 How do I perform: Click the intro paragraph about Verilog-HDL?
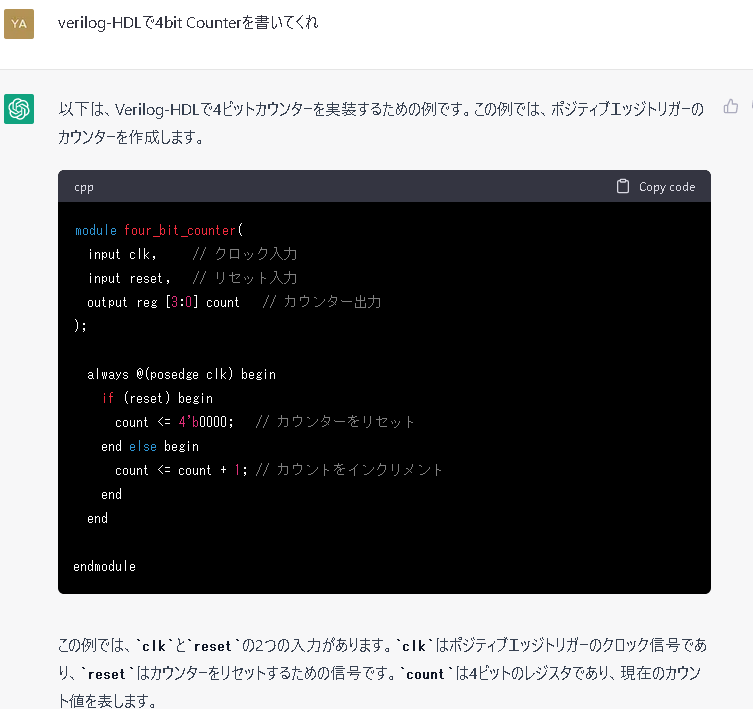click(381, 123)
